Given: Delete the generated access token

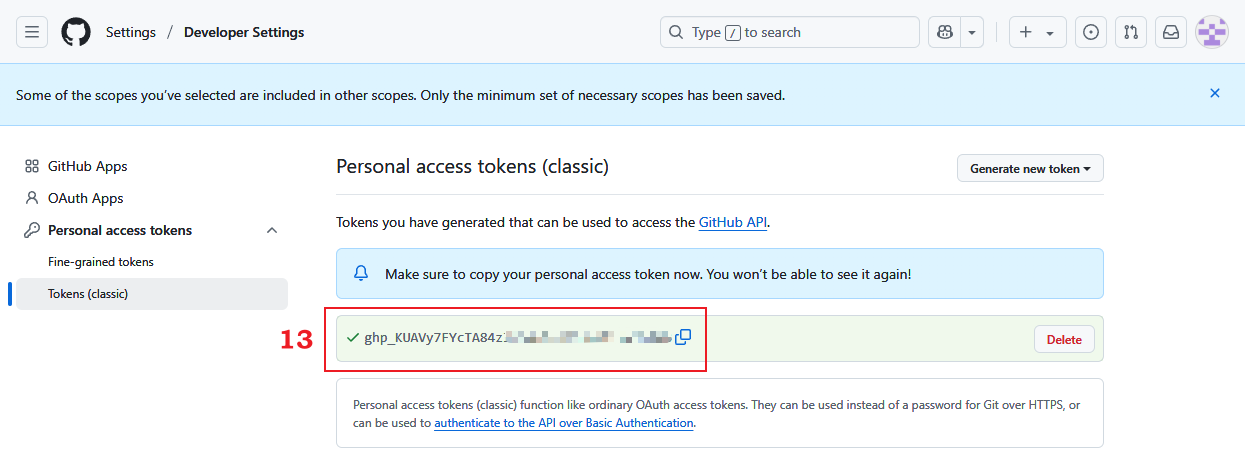Looking at the screenshot, I should tap(1064, 339).
